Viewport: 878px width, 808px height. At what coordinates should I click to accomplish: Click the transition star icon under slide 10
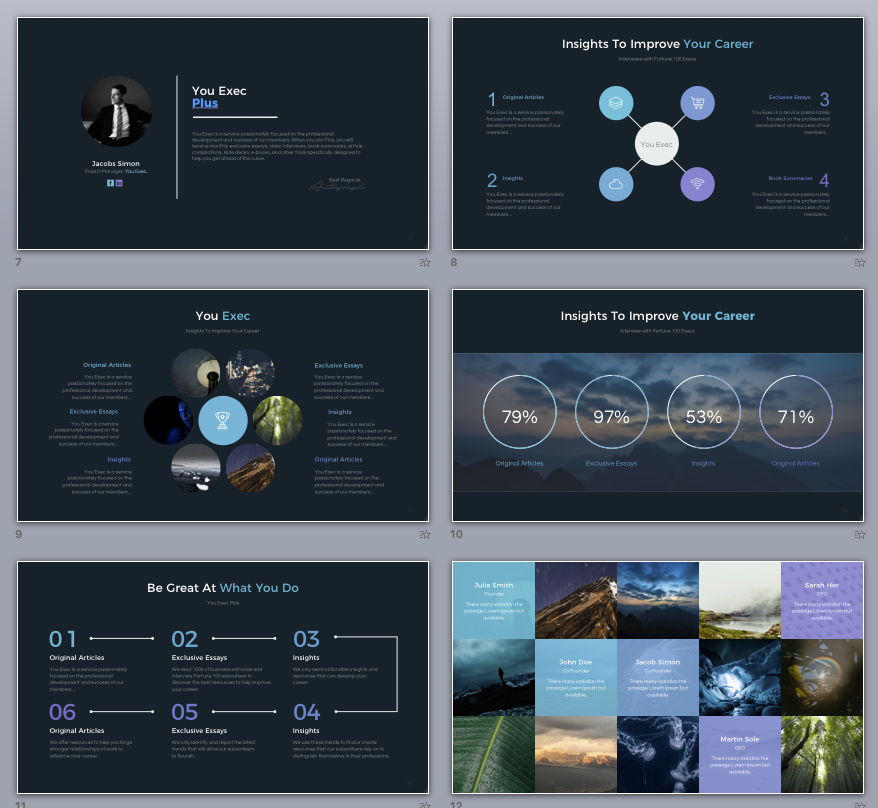[x=860, y=535]
